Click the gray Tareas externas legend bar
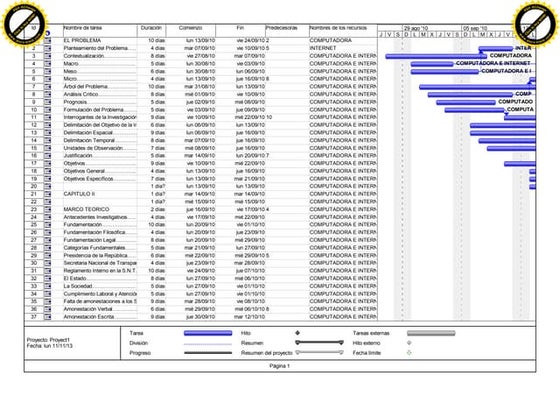 431,333
